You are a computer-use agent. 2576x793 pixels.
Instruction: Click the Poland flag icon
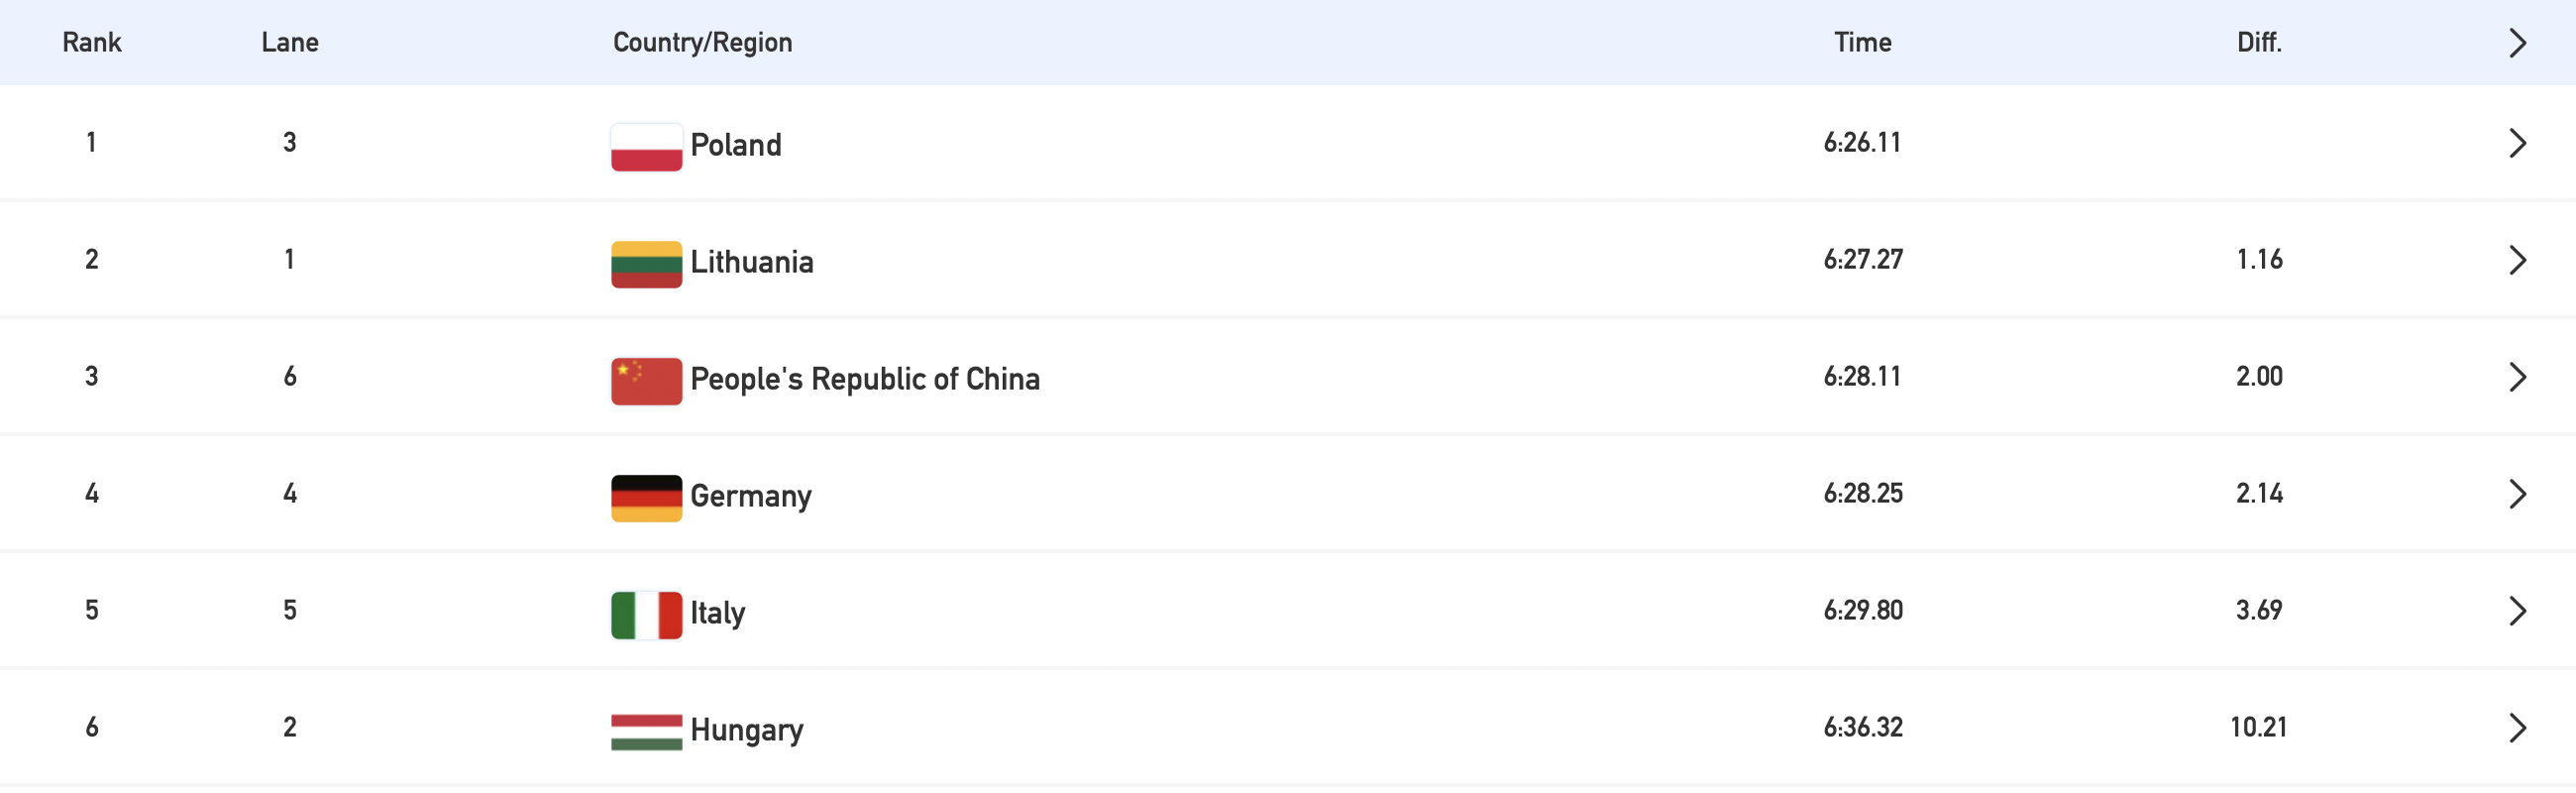point(646,147)
